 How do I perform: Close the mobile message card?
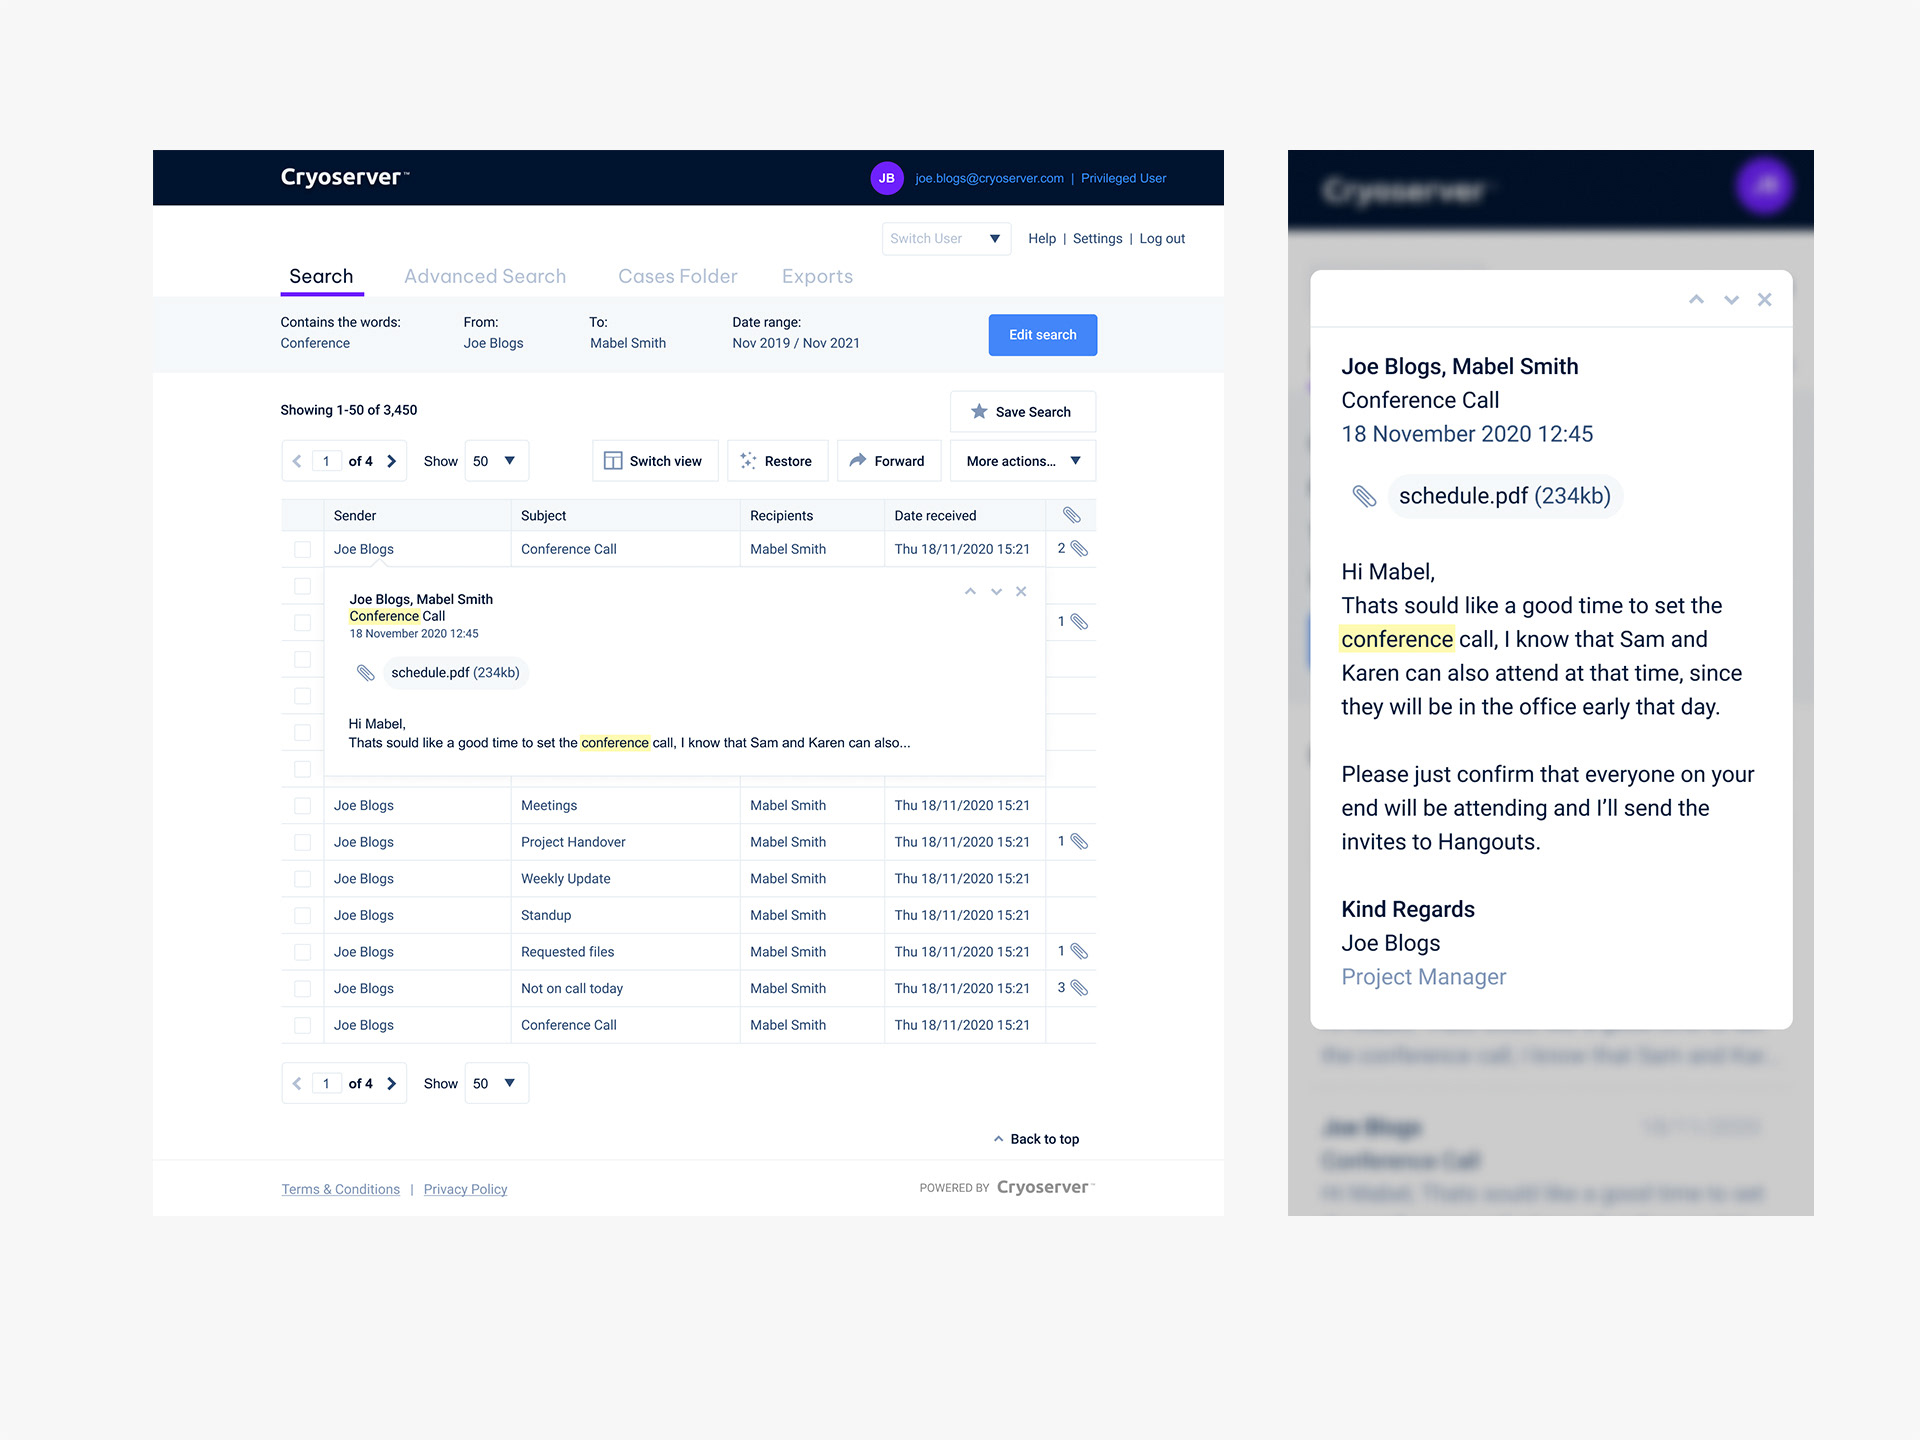pyautogui.click(x=1764, y=299)
